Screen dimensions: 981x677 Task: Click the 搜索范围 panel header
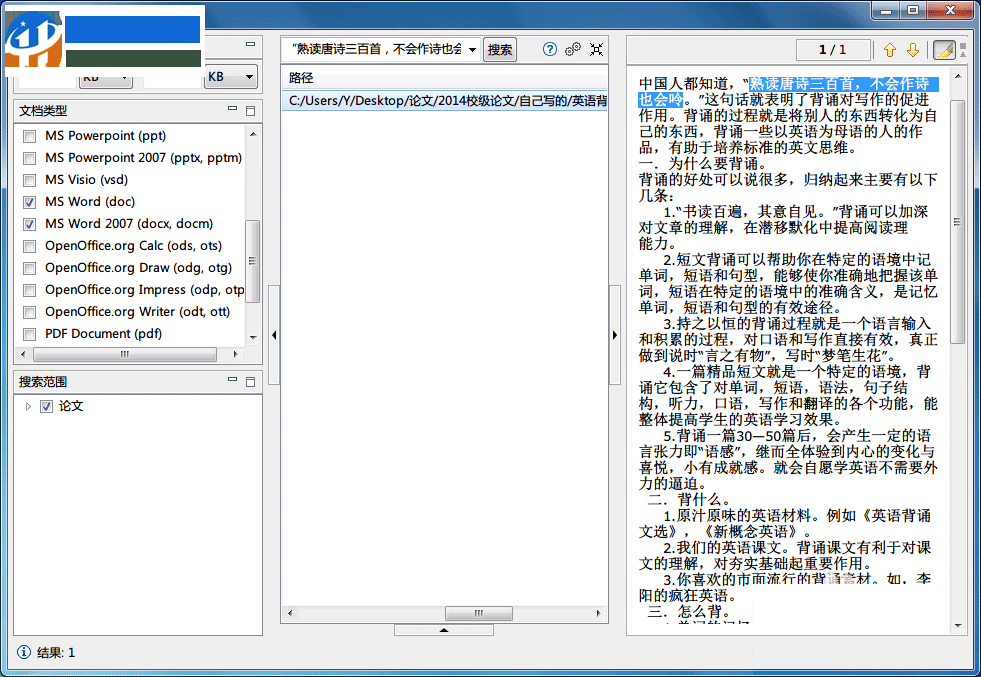click(43, 381)
